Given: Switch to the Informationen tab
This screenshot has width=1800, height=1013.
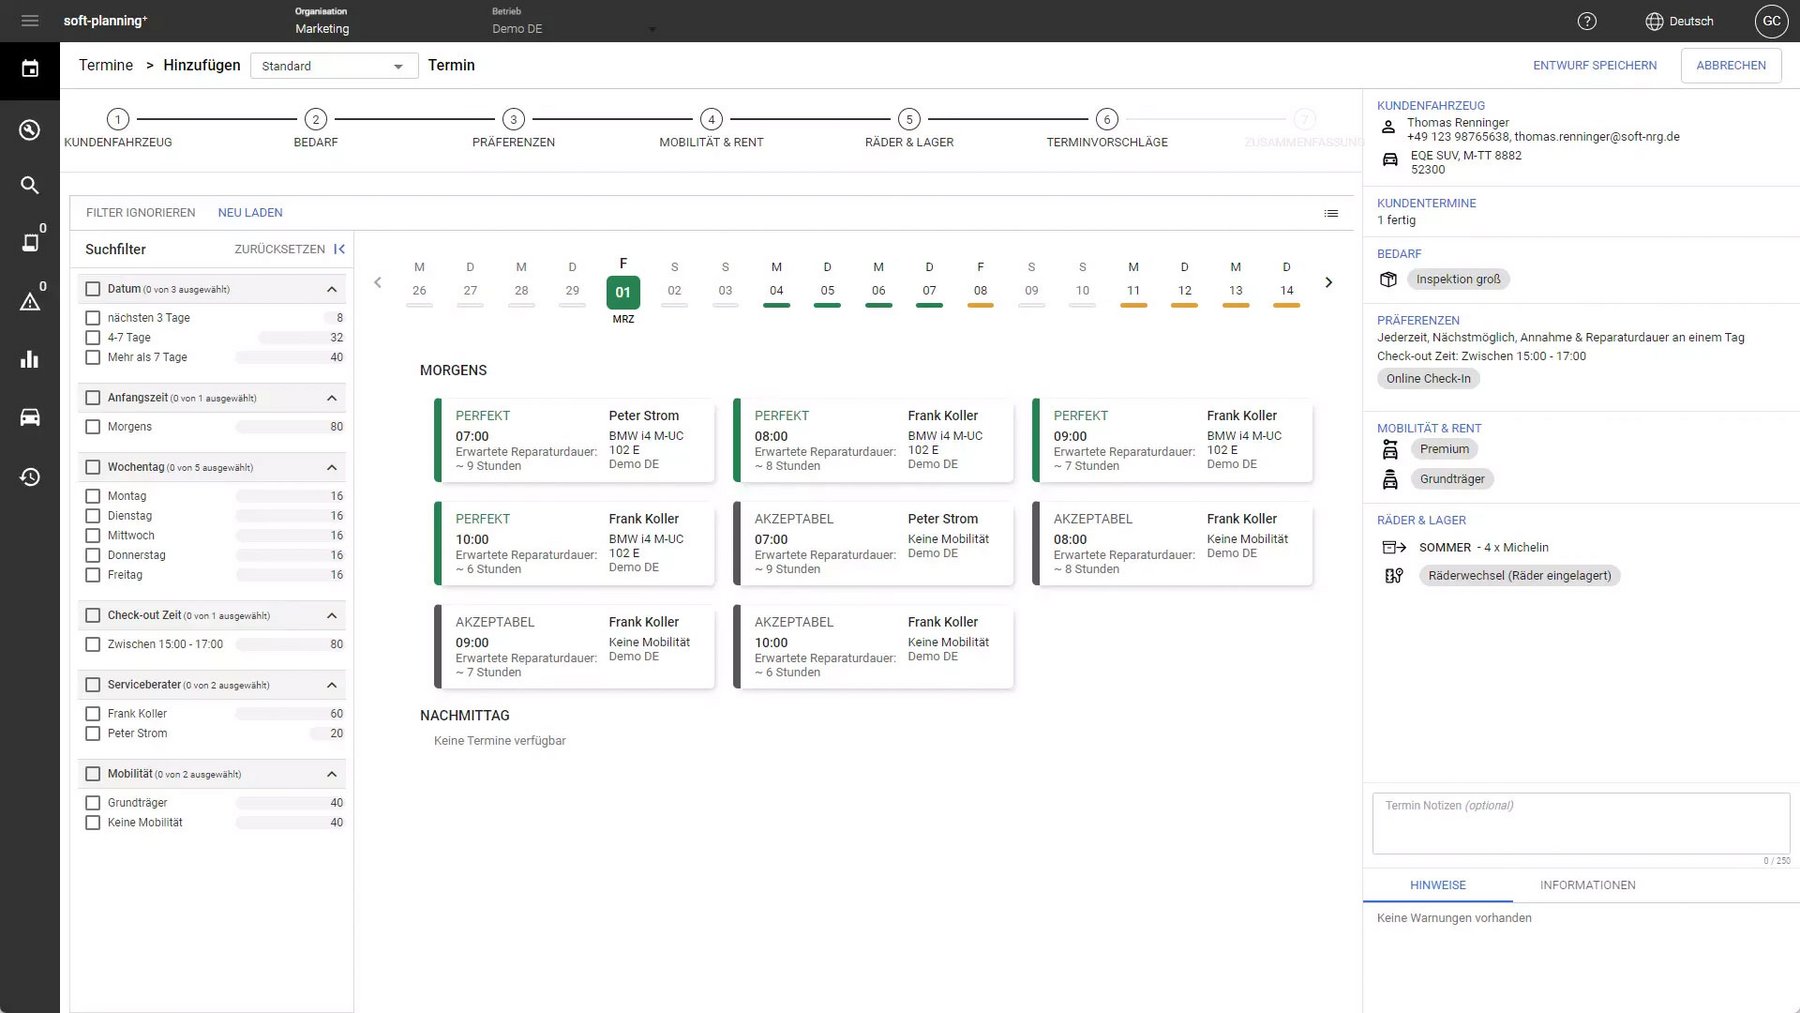Looking at the screenshot, I should click(x=1588, y=885).
